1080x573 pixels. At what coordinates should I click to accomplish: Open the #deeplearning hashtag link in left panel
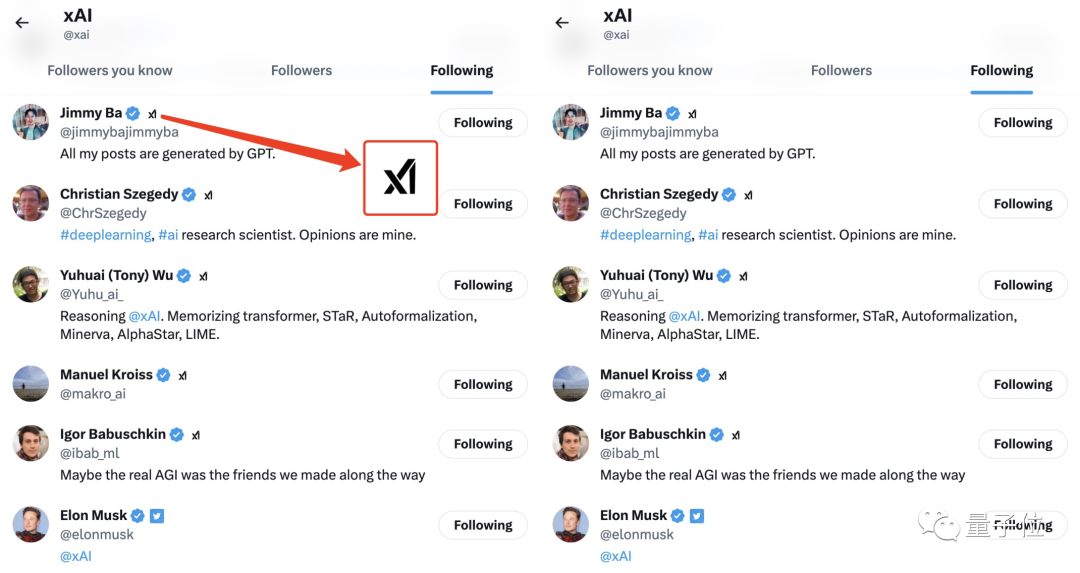point(105,235)
